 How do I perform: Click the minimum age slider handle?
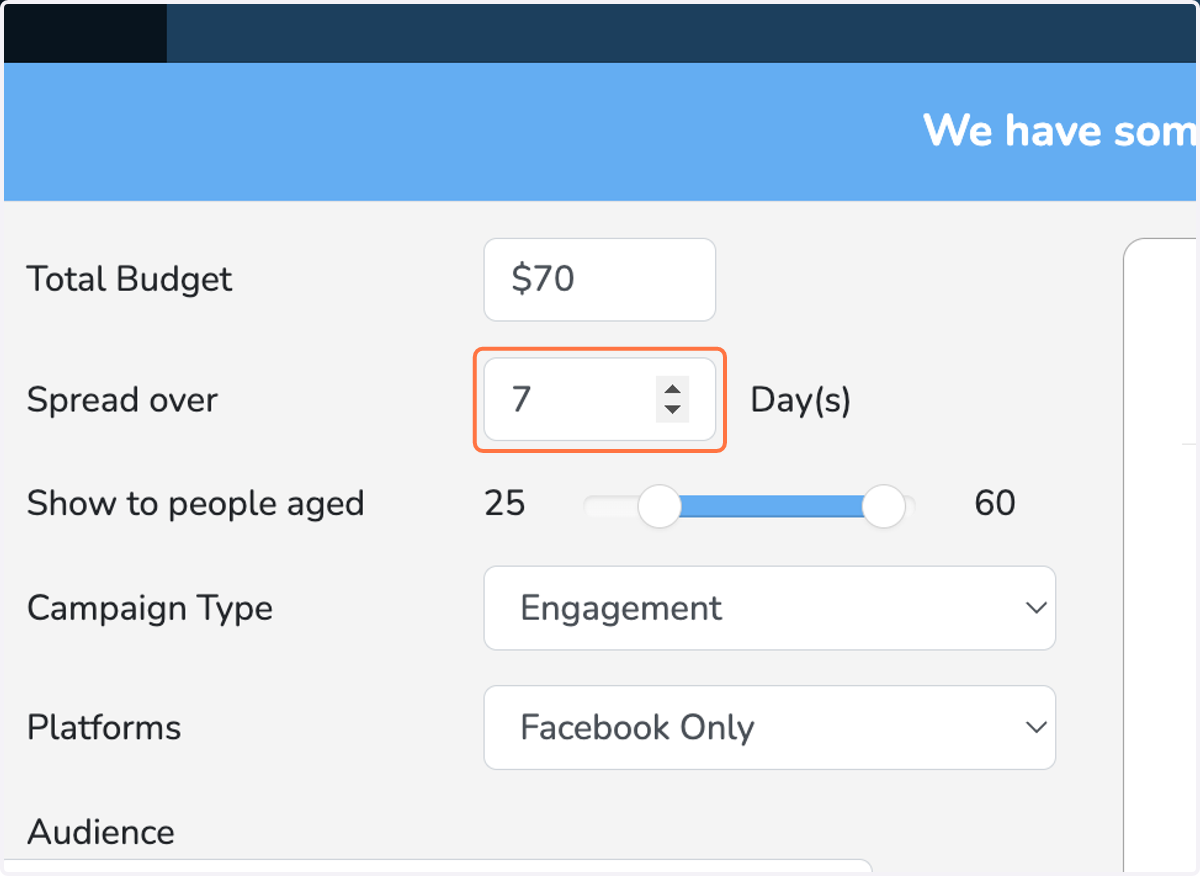coord(659,507)
